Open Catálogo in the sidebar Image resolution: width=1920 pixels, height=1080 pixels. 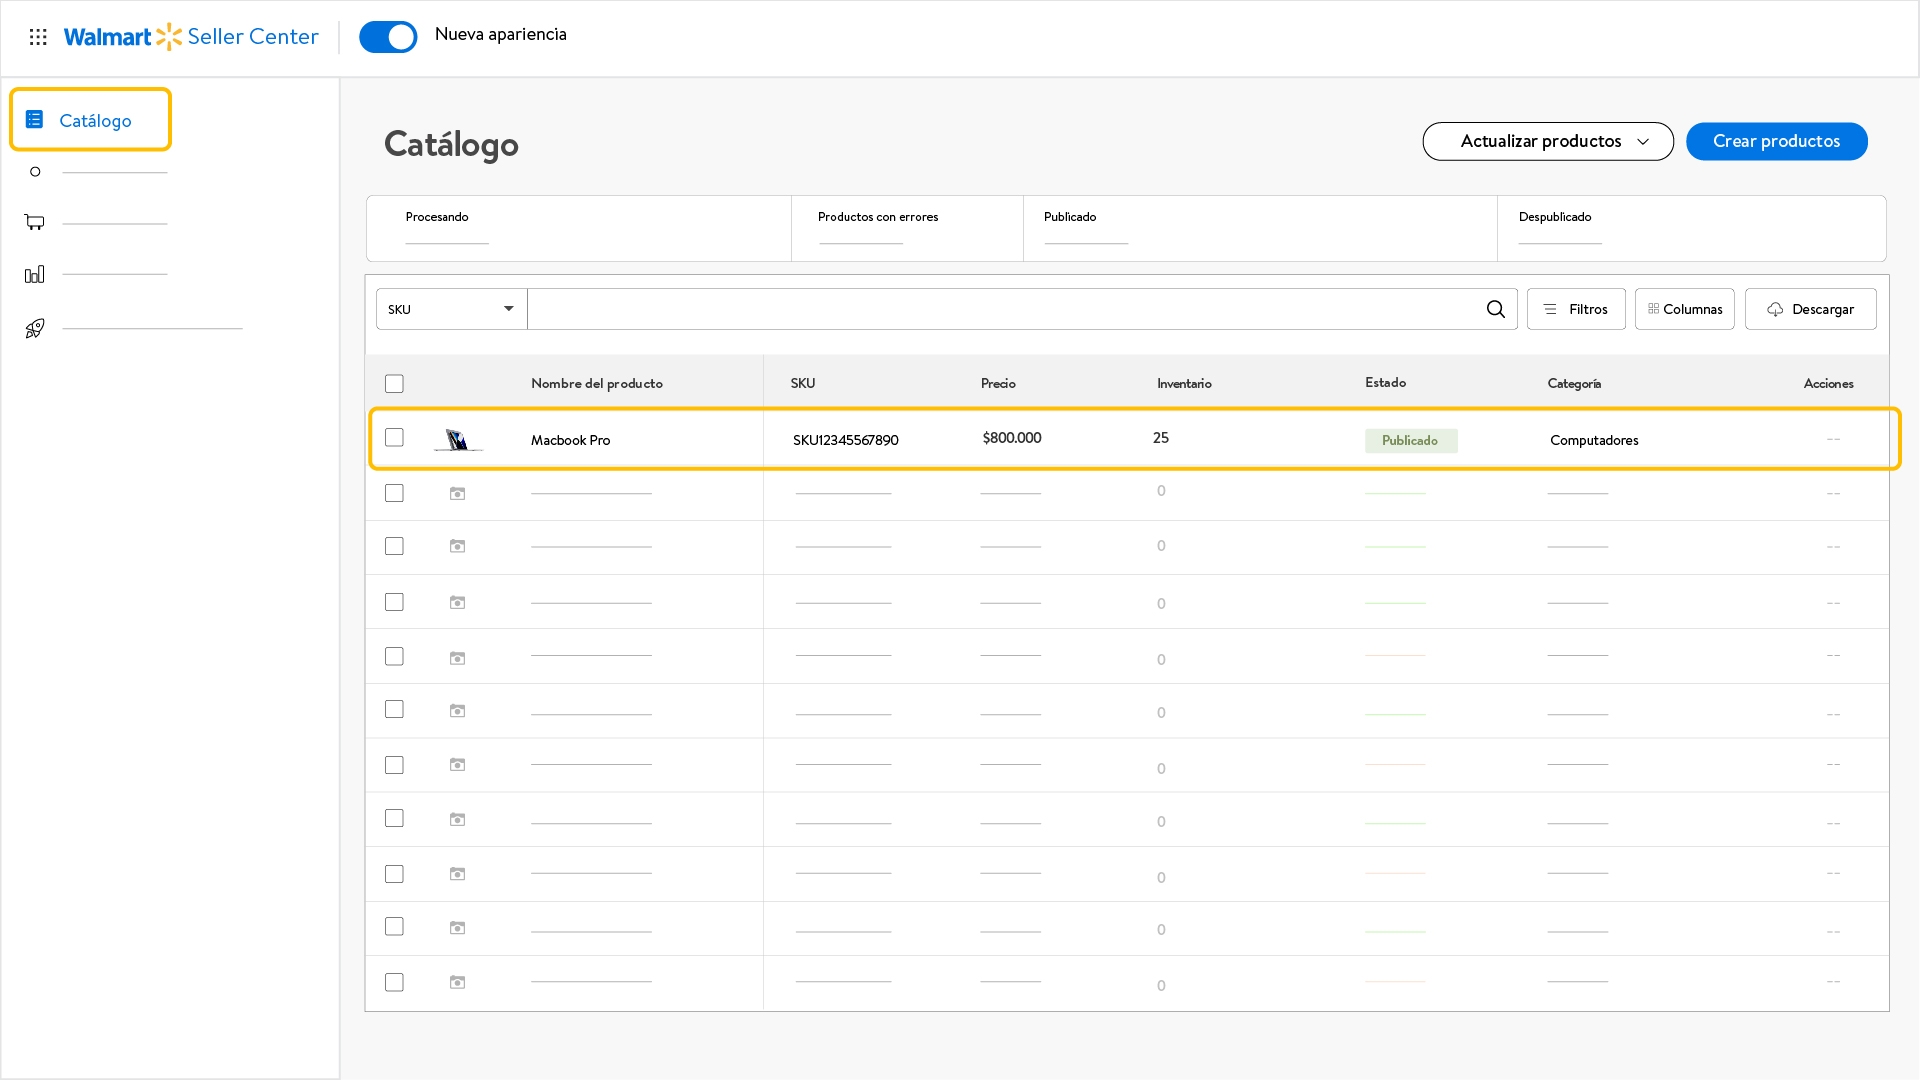91,120
